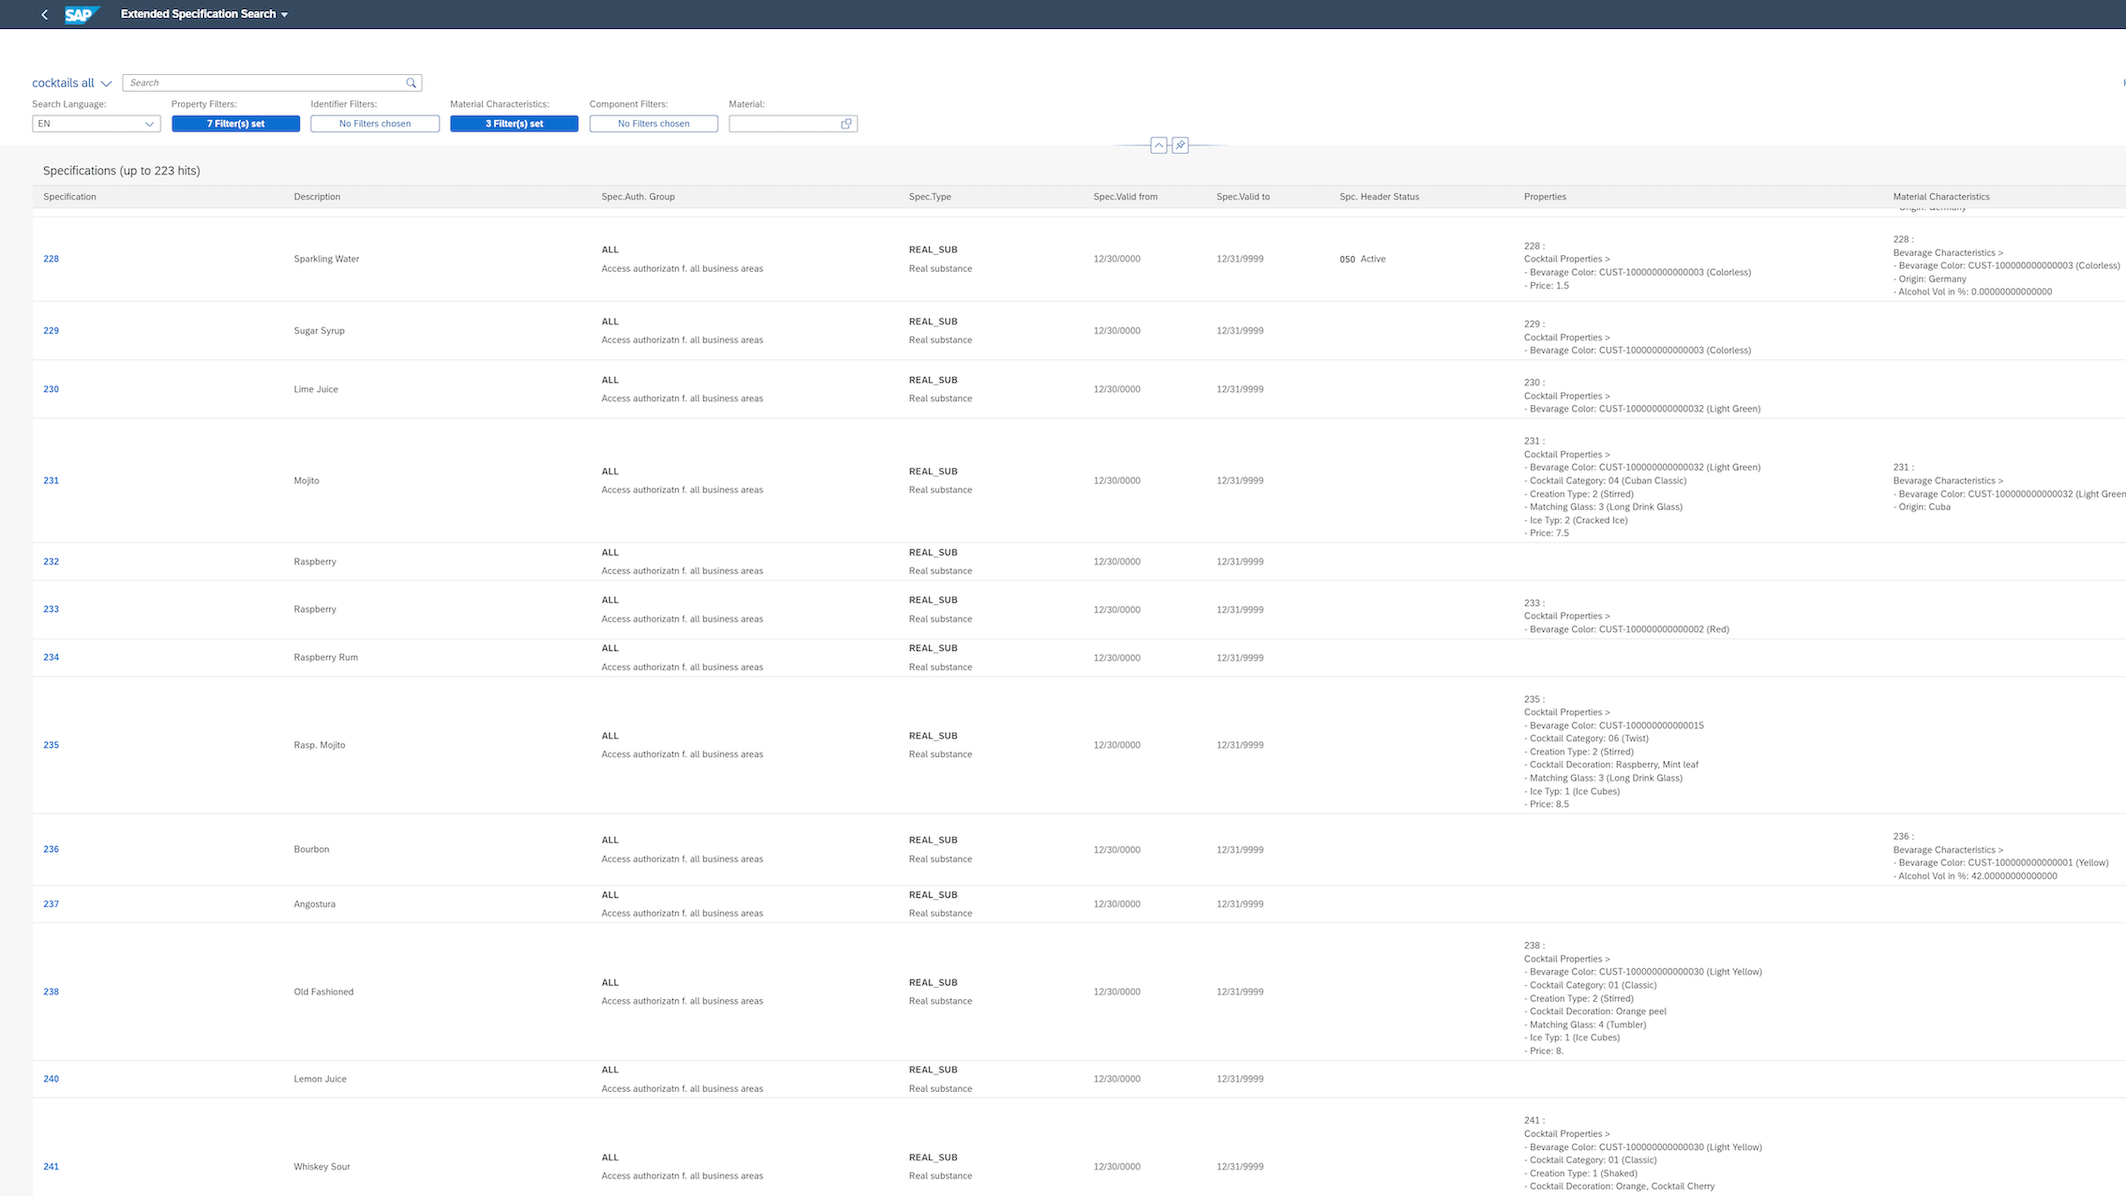This screenshot has width=2126, height=1196.
Task: Click 'Price: 7.5' in Mojito properties
Action: pyautogui.click(x=1547, y=533)
